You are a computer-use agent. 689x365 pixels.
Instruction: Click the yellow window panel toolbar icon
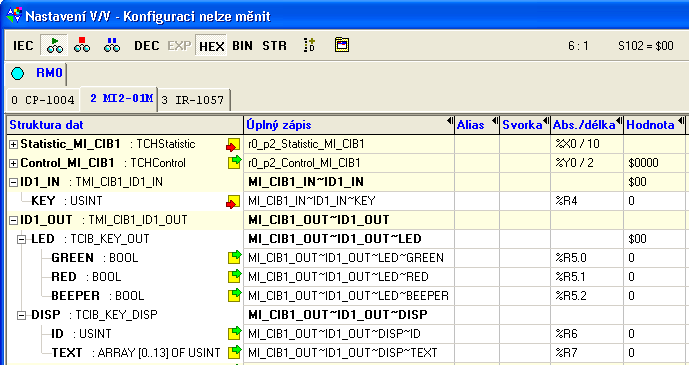[342, 45]
